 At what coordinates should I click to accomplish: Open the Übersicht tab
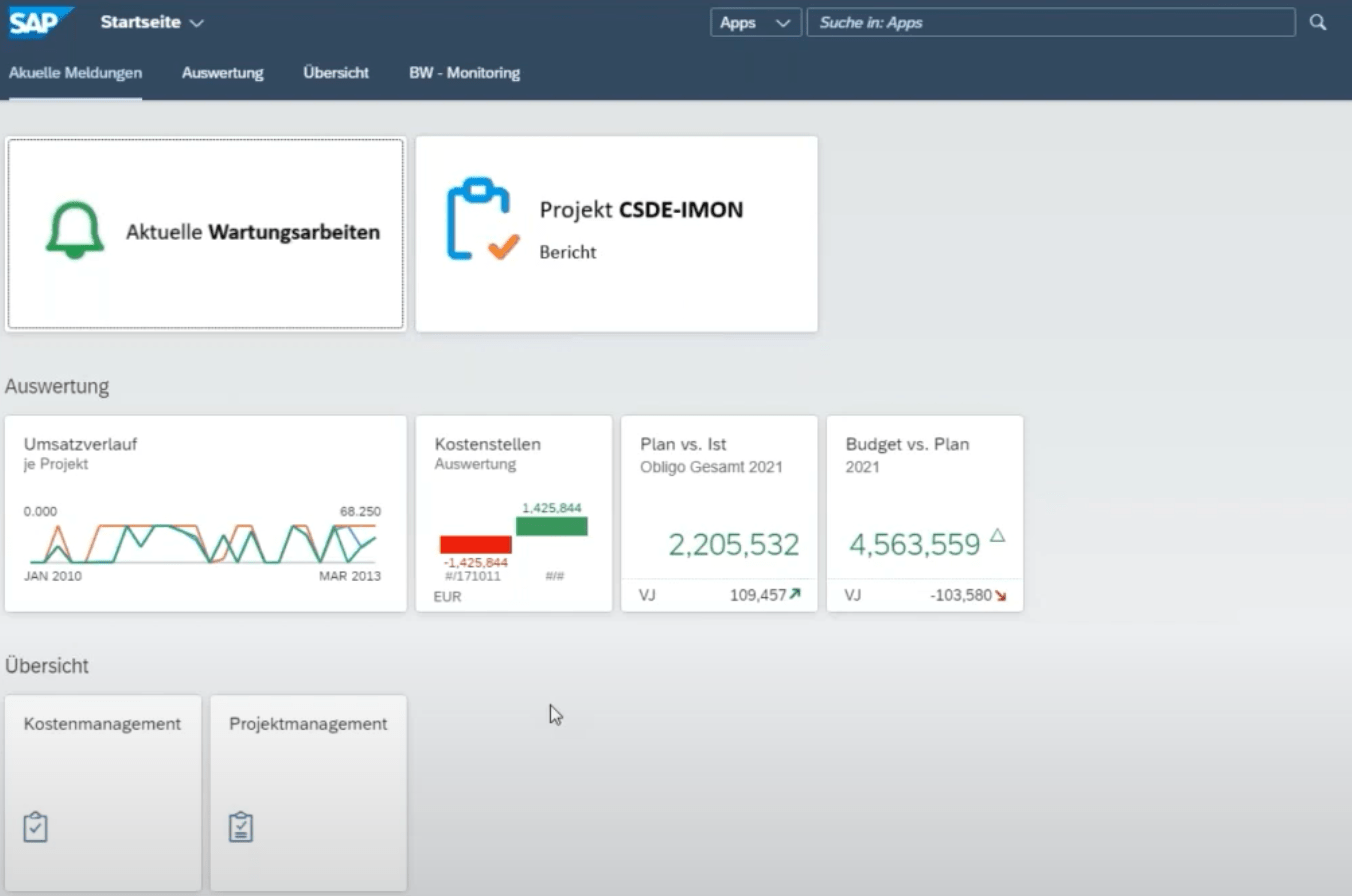pos(335,72)
